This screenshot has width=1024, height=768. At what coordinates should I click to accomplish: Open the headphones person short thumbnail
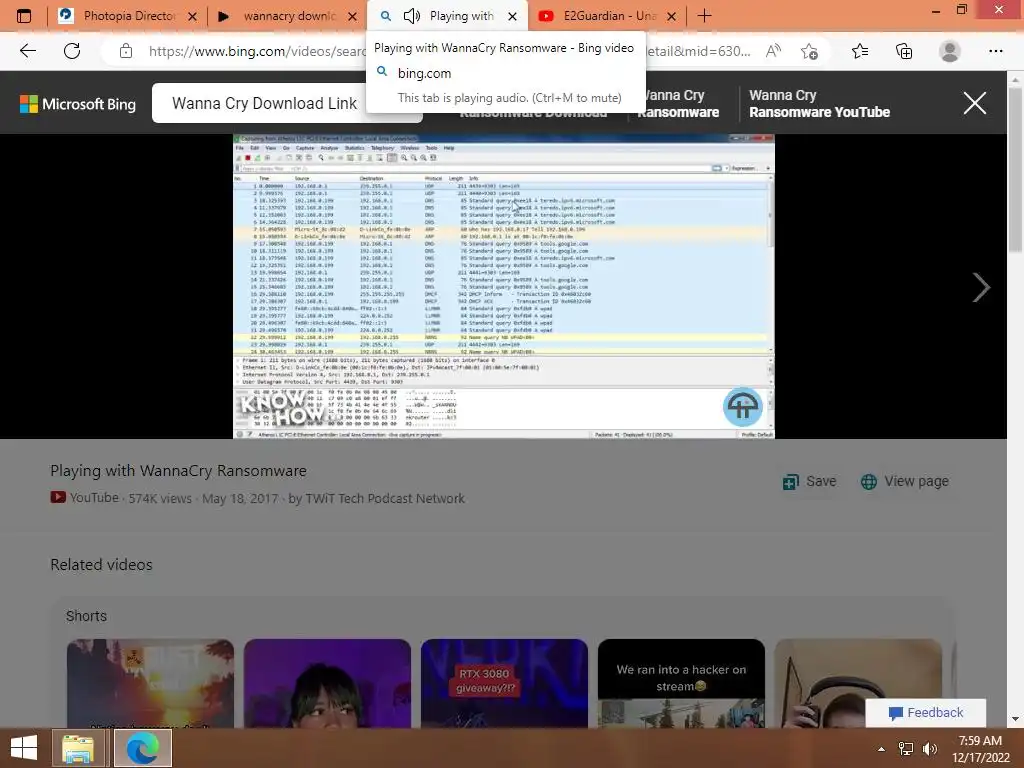[858, 683]
